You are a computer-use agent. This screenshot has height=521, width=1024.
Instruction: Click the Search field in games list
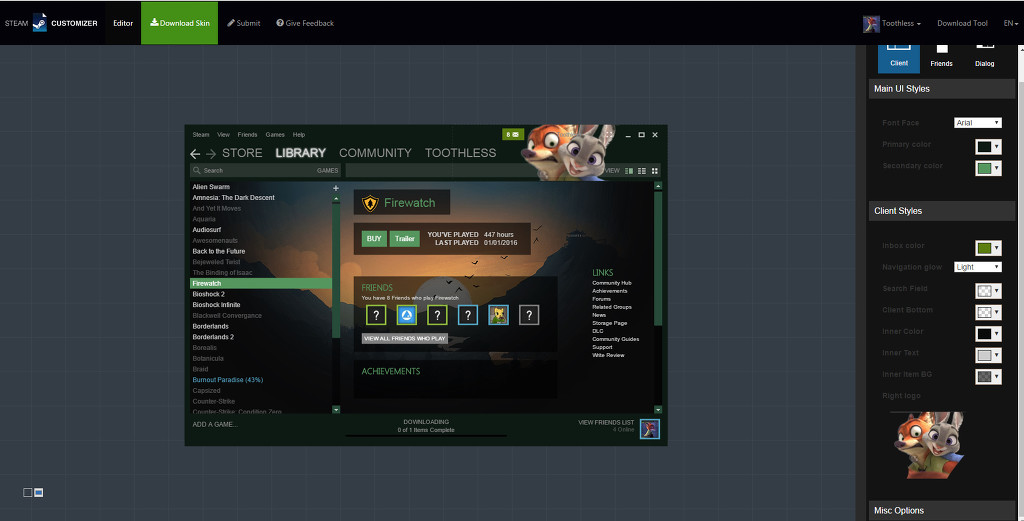click(x=265, y=170)
